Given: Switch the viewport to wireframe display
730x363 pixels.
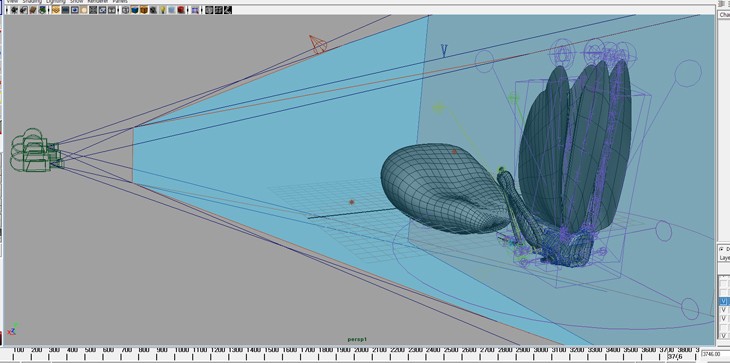Looking at the screenshot, I should click(x=125, y=10).
